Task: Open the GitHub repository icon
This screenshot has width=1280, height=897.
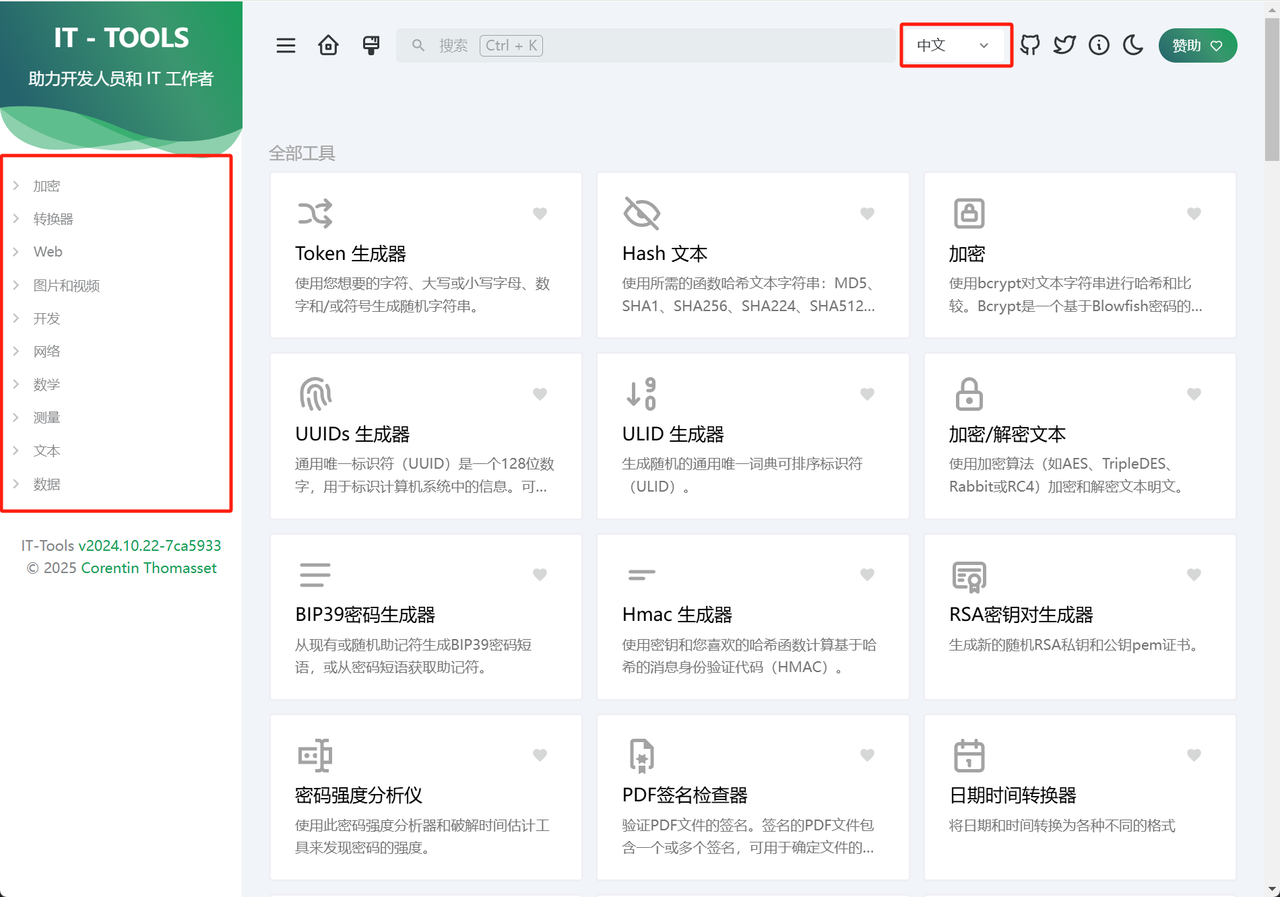Action: (x=1030, y=45)
